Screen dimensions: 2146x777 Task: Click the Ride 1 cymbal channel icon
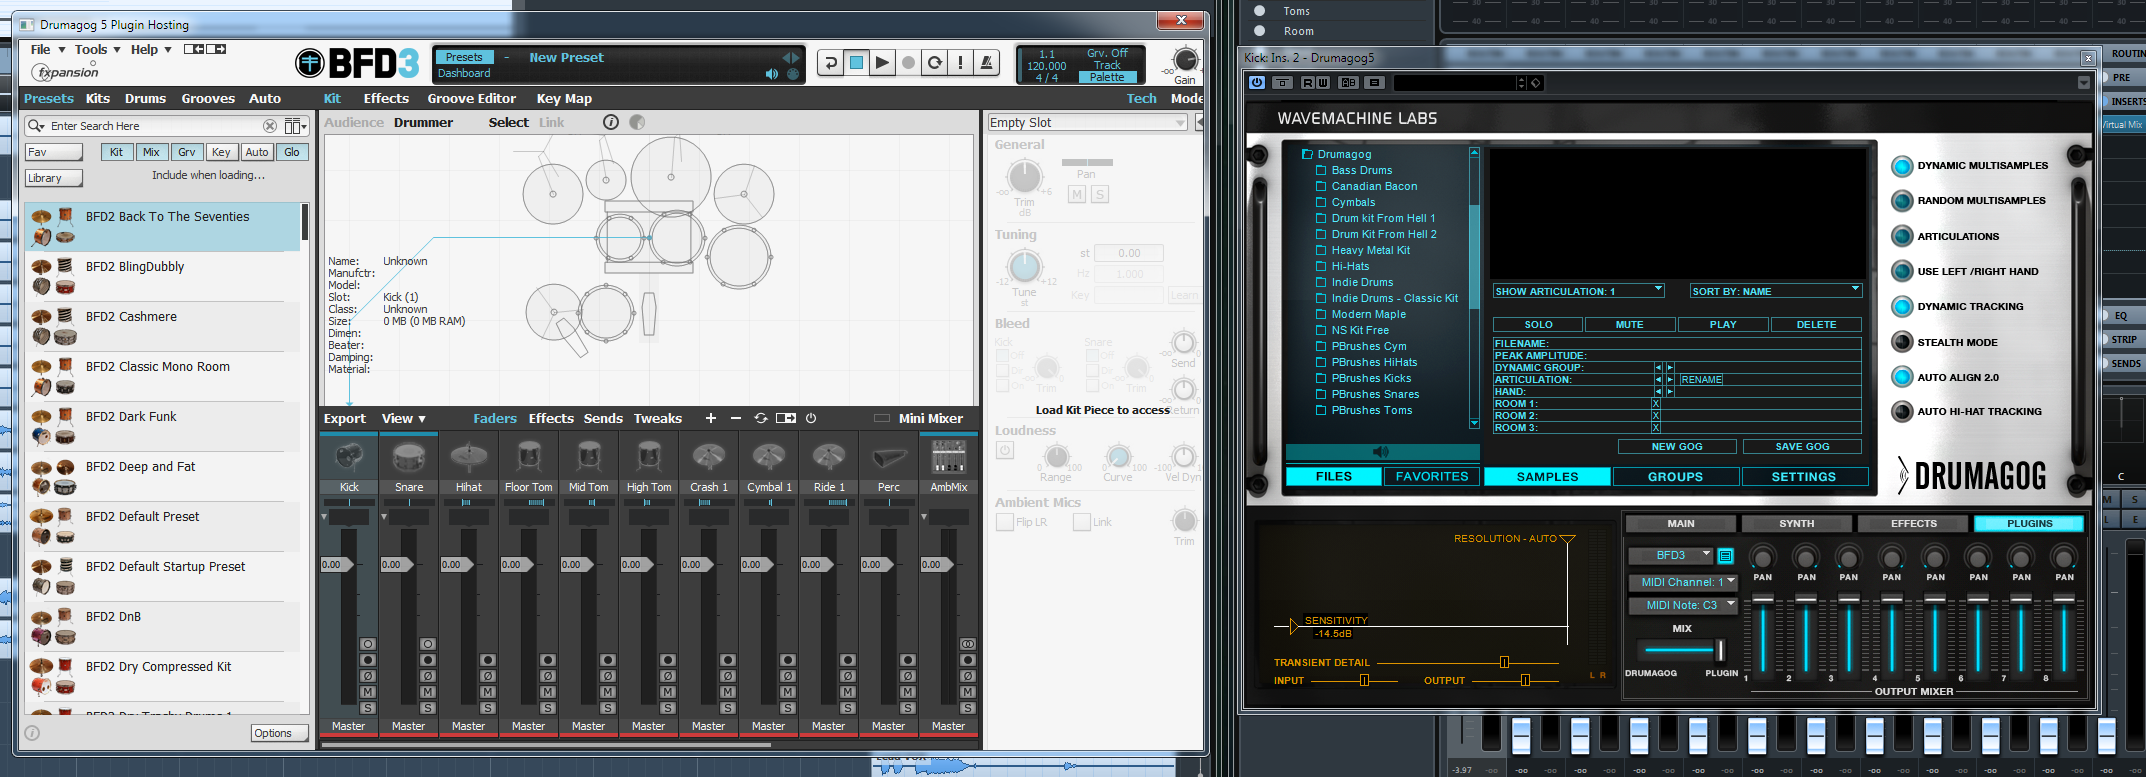[x=829, y=458]
